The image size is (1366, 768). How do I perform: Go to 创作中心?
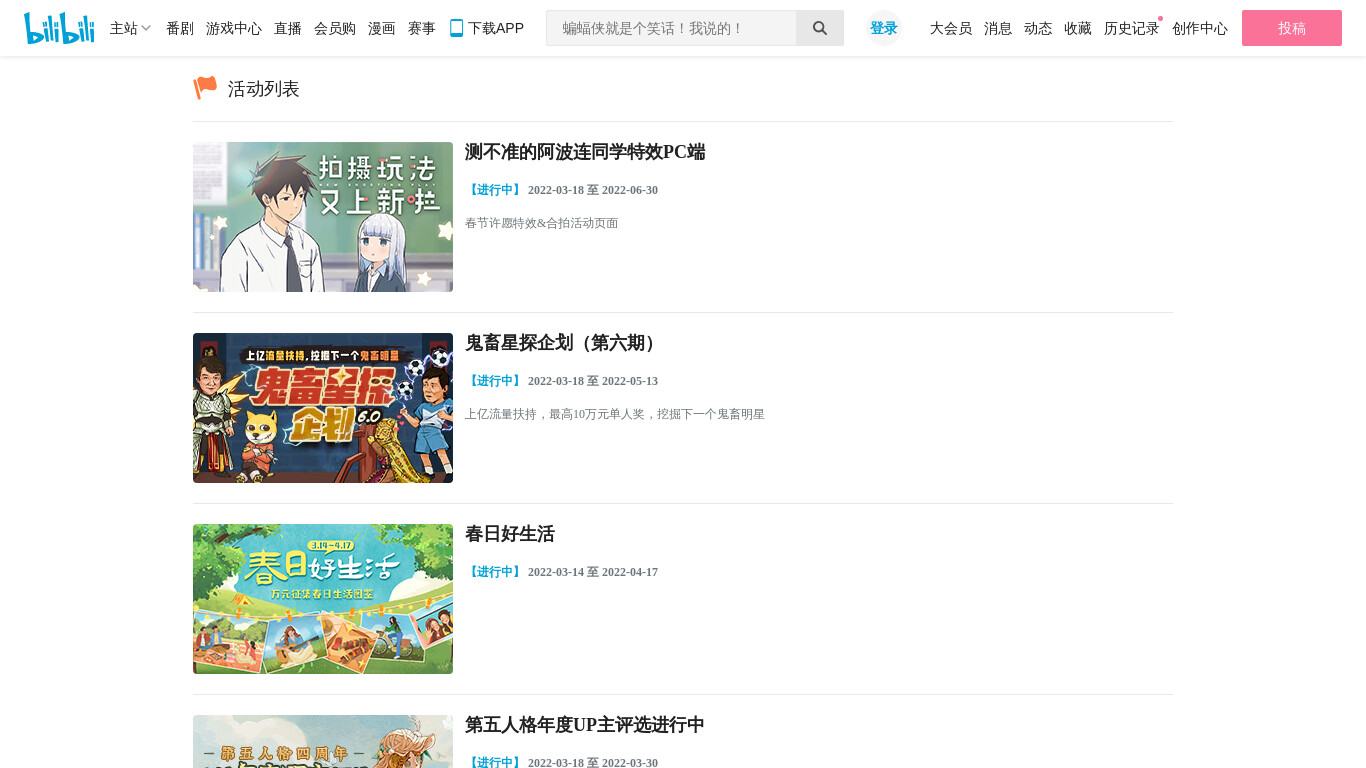click(1200, 28)
